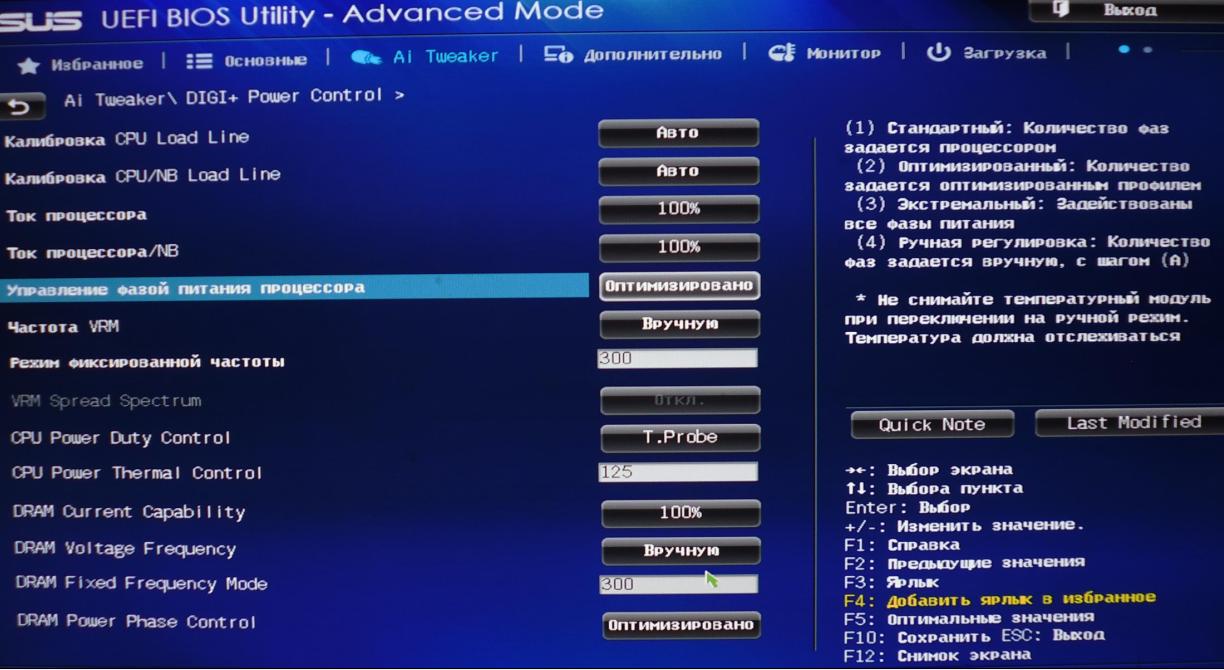This screenshot has width=1224, height=670.
Task: Click the Монитор tab icon
Action: (782, 54)
